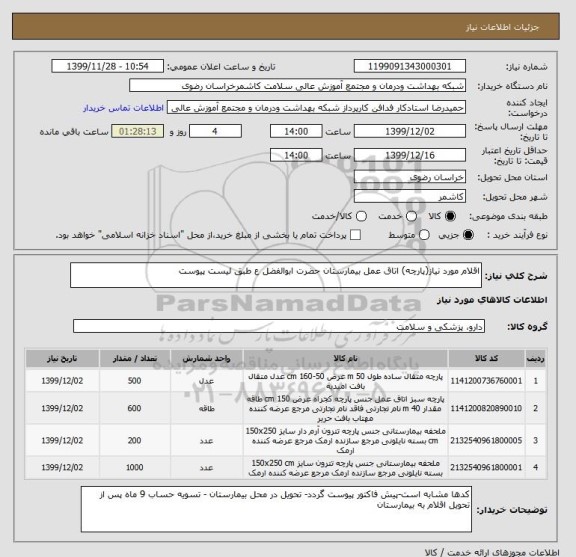
Task: Toggle the اسناد خزانه اسلامی payment checkbox
Action: coord(355,235)
